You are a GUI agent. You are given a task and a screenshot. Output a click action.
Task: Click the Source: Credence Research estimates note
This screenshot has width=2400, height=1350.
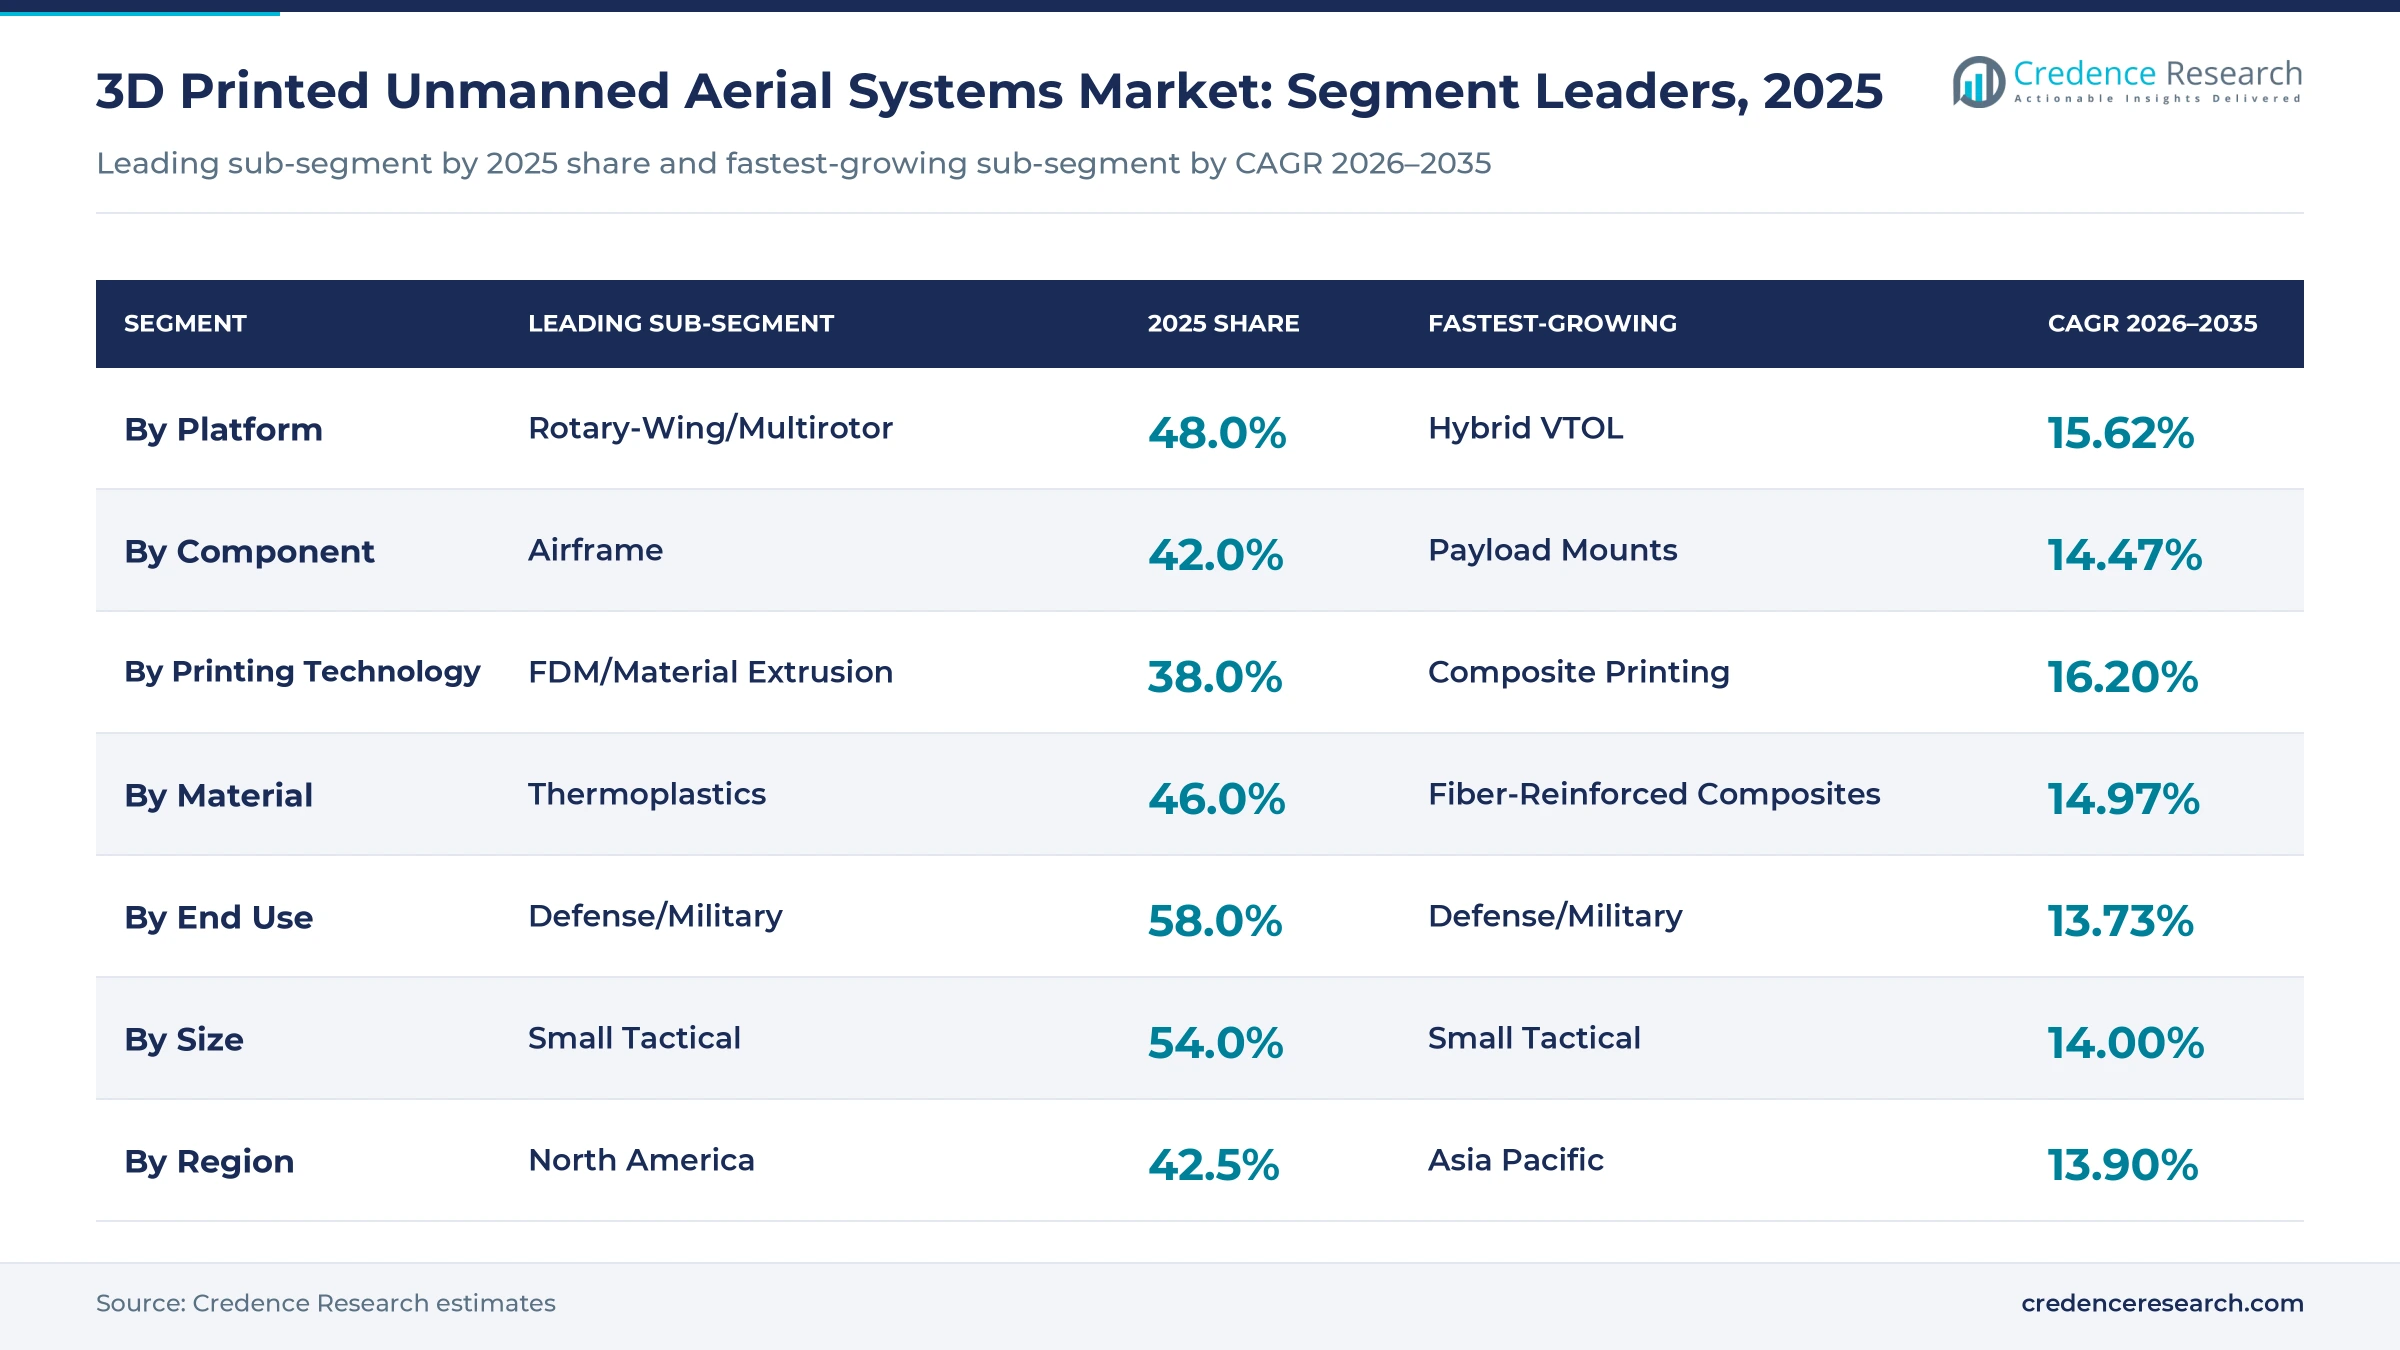(326, 1303)
